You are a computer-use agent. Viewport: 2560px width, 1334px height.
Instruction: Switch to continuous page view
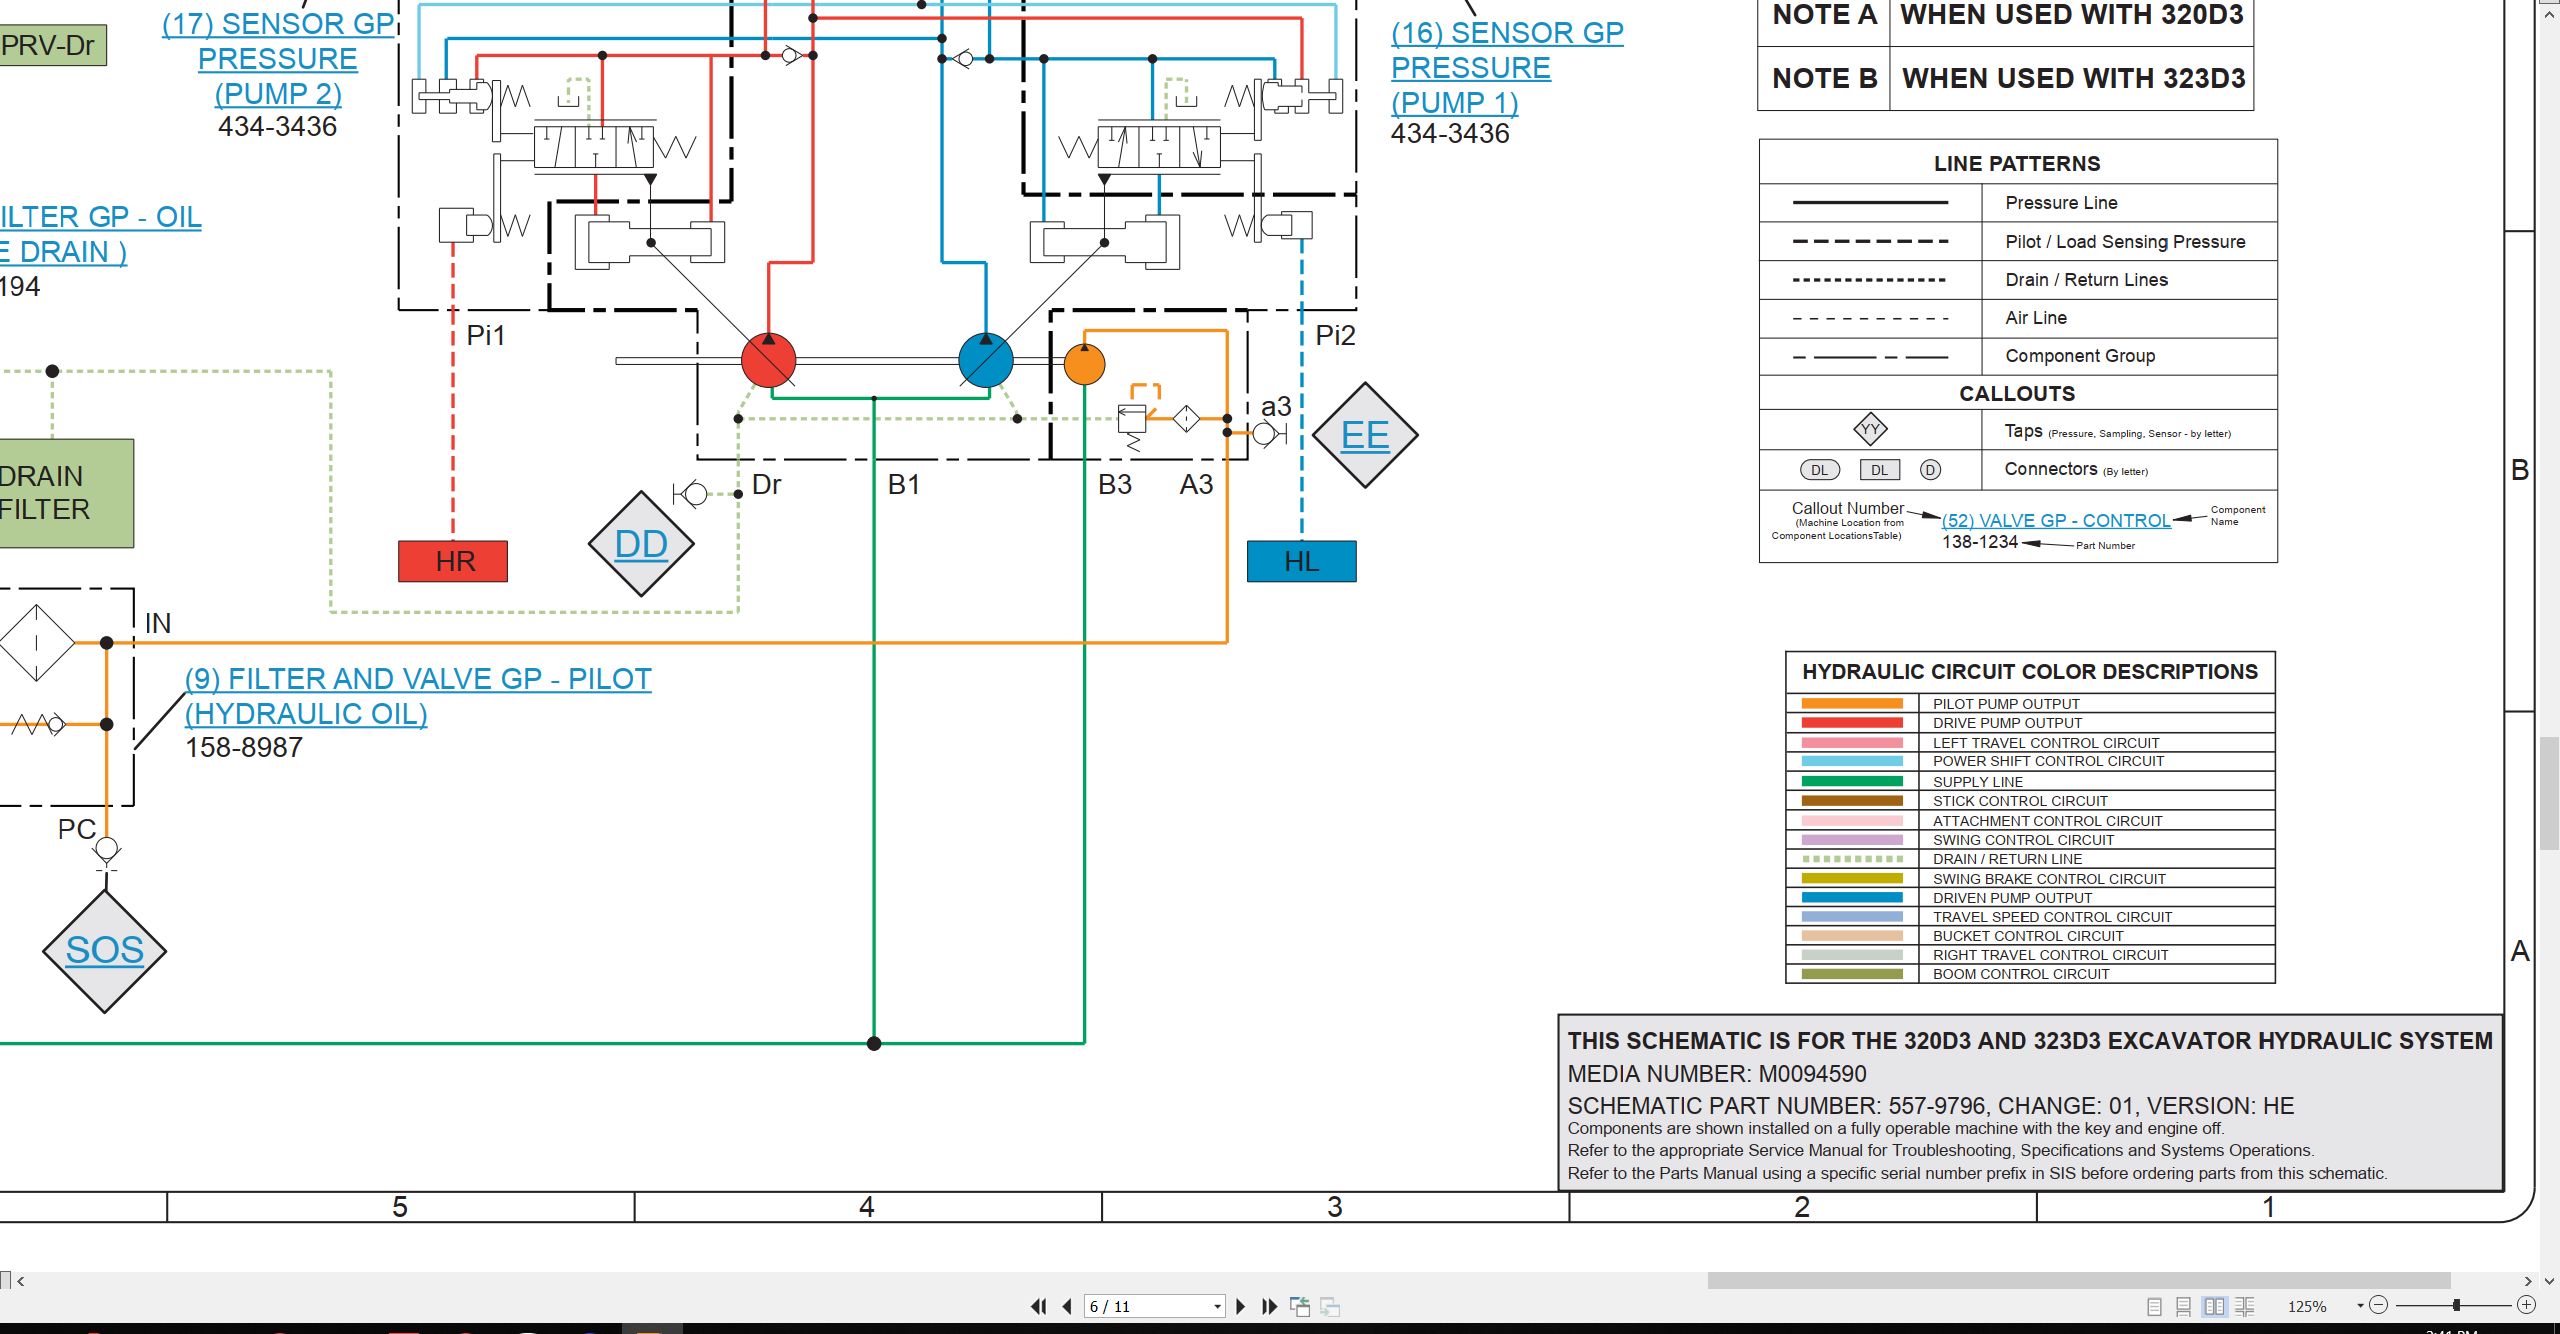tap(2184, 1306)
